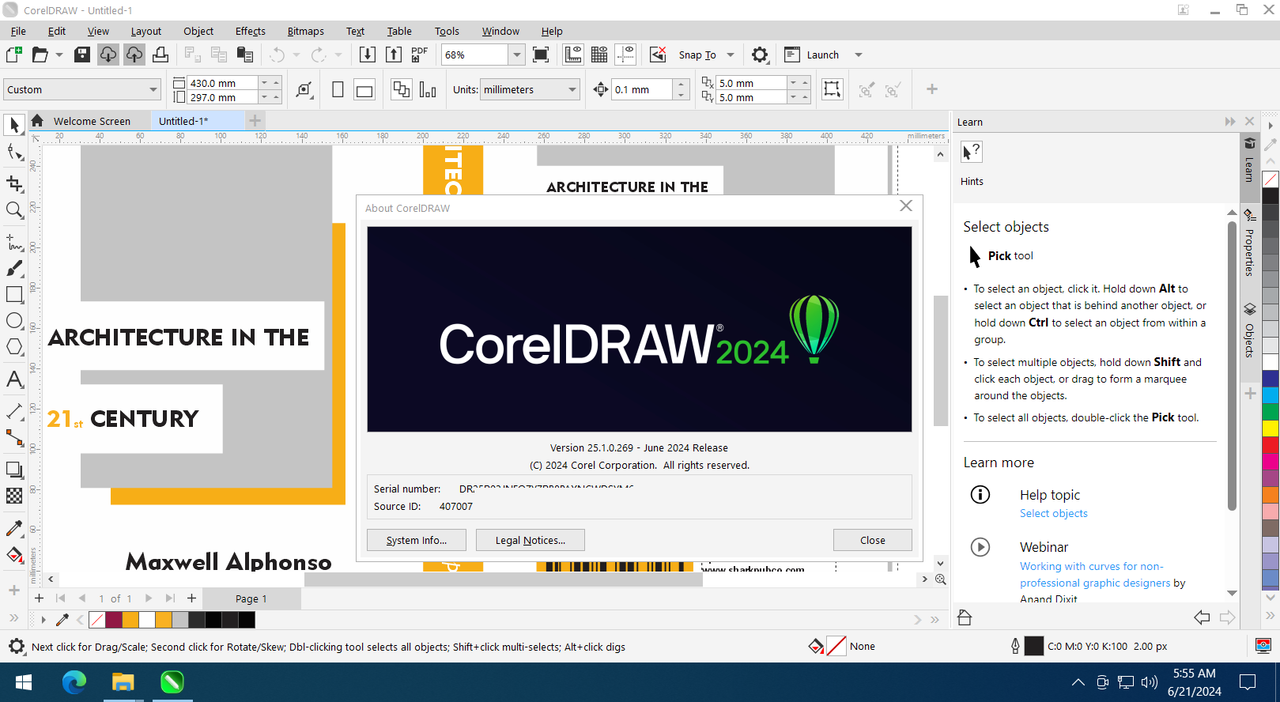Select the Text tool
Viewport: 1280px width, 702px height.
(14, 380)
